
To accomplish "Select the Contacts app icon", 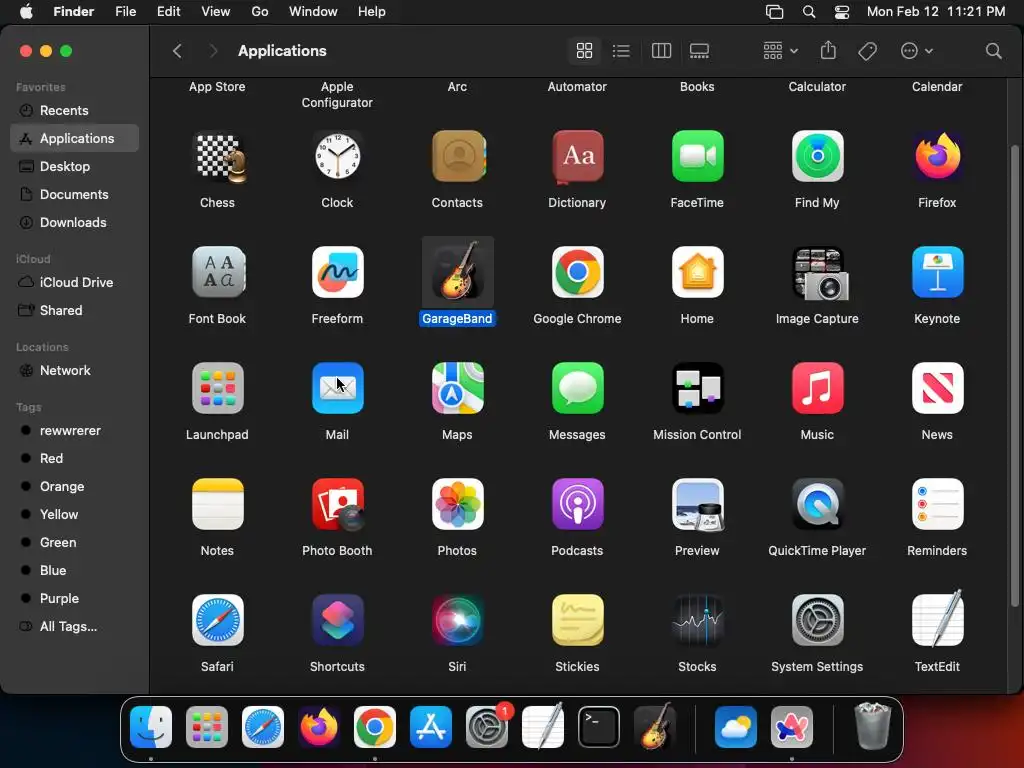I will pyautogui.click(x=457, y=157).
